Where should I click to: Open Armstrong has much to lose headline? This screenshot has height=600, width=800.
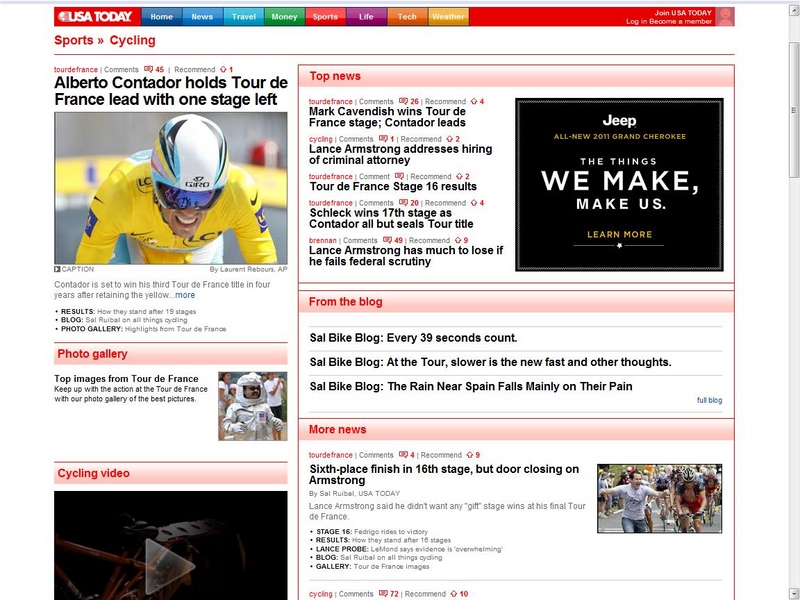406,256
